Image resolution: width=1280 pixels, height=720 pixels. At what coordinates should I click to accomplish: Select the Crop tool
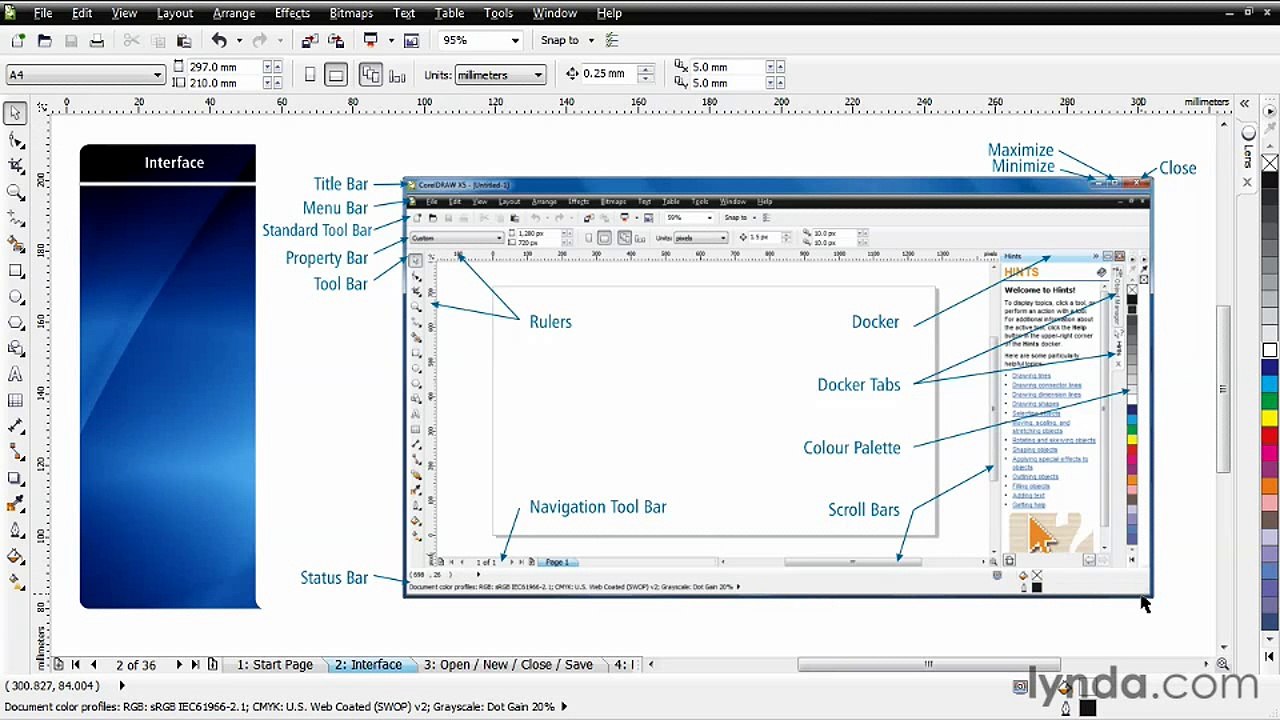pyautogui.click(x=16, y=166)
